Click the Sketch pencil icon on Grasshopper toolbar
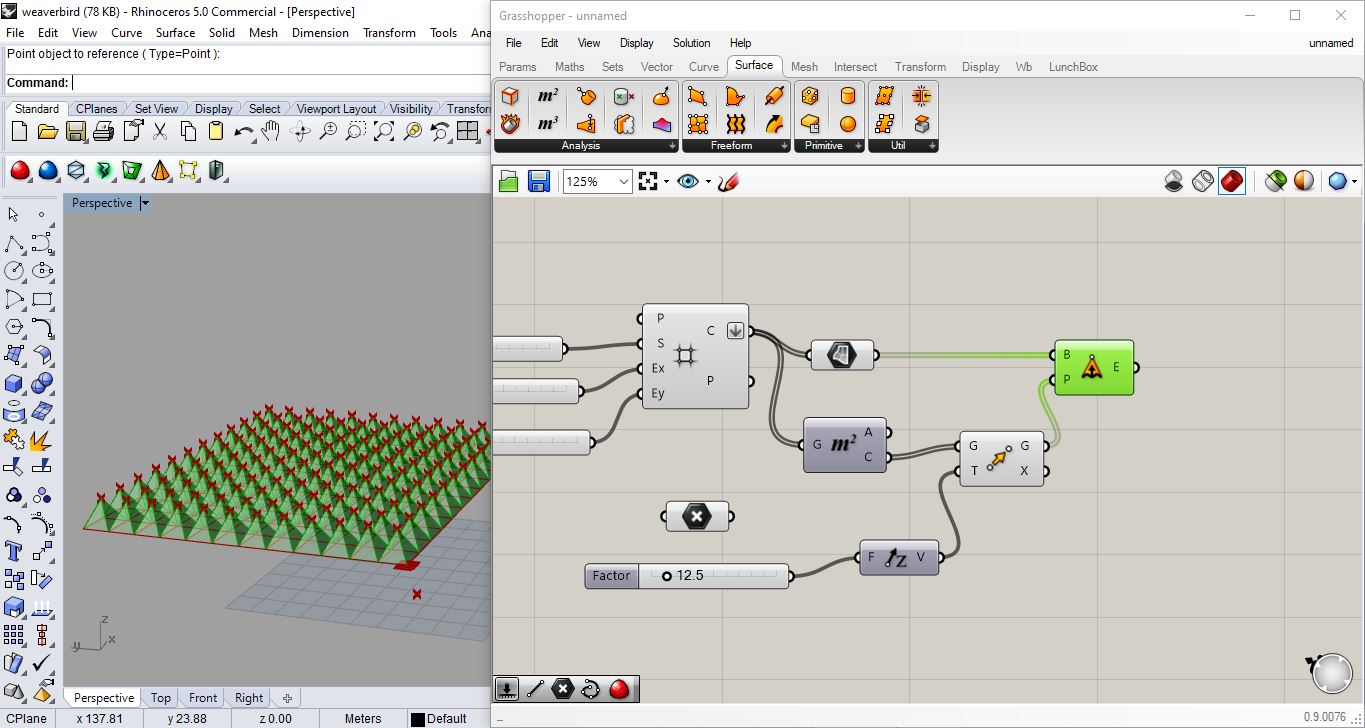 [x=728, y=181]
